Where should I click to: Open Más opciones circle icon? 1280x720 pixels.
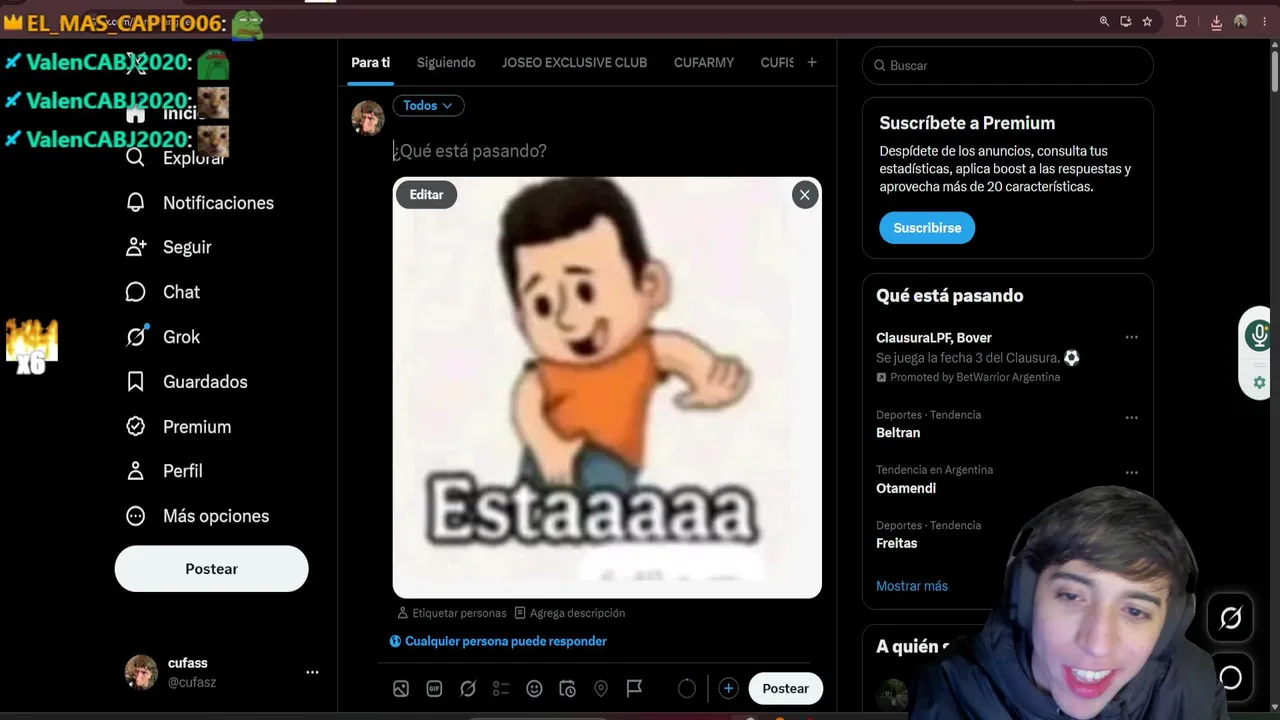136,516
